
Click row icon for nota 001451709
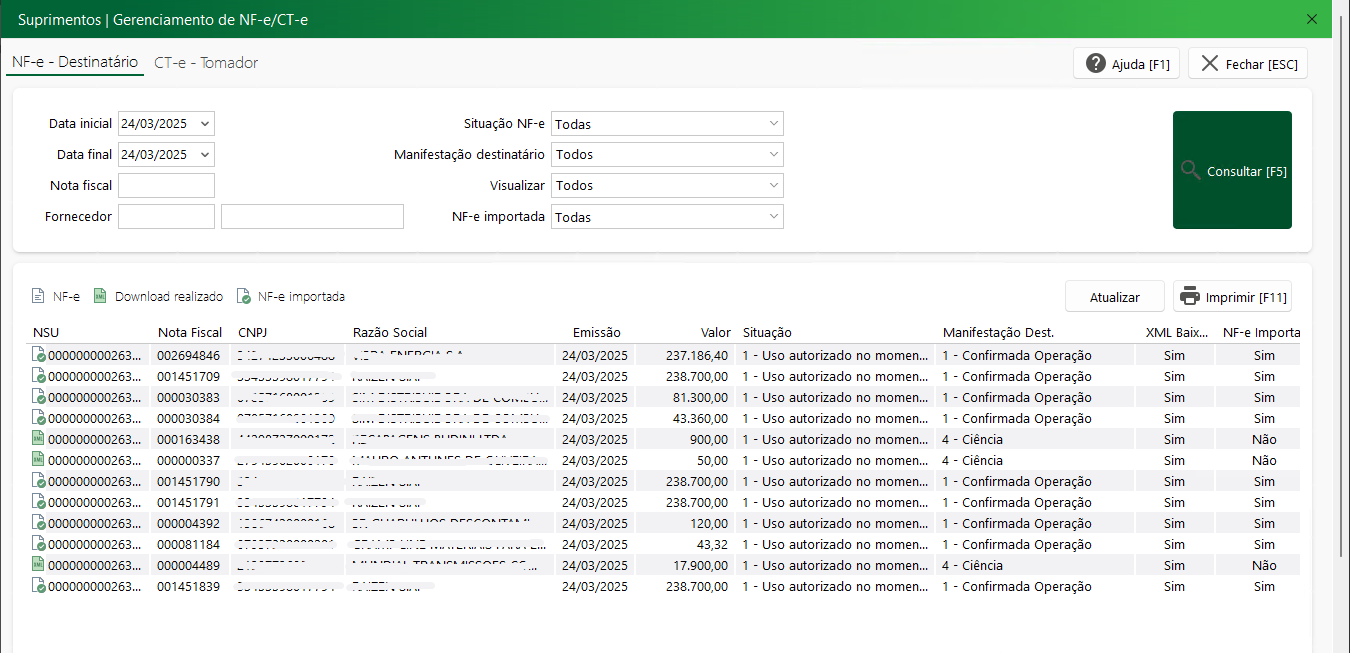(x=39, y=376)
